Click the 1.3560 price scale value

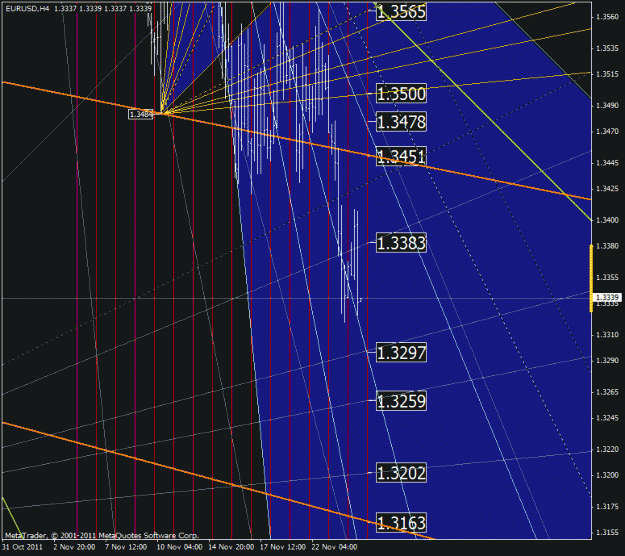[x=607, y=17]
